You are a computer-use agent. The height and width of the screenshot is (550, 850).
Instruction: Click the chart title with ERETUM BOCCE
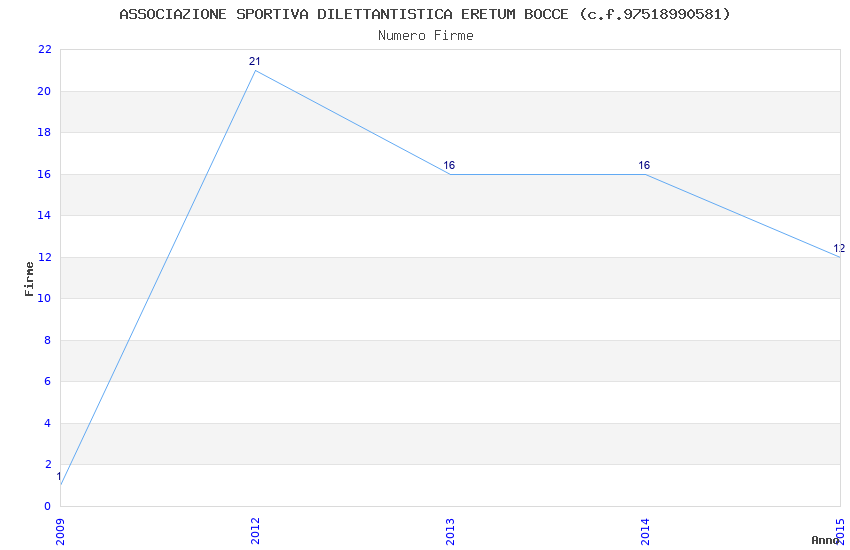425,14
